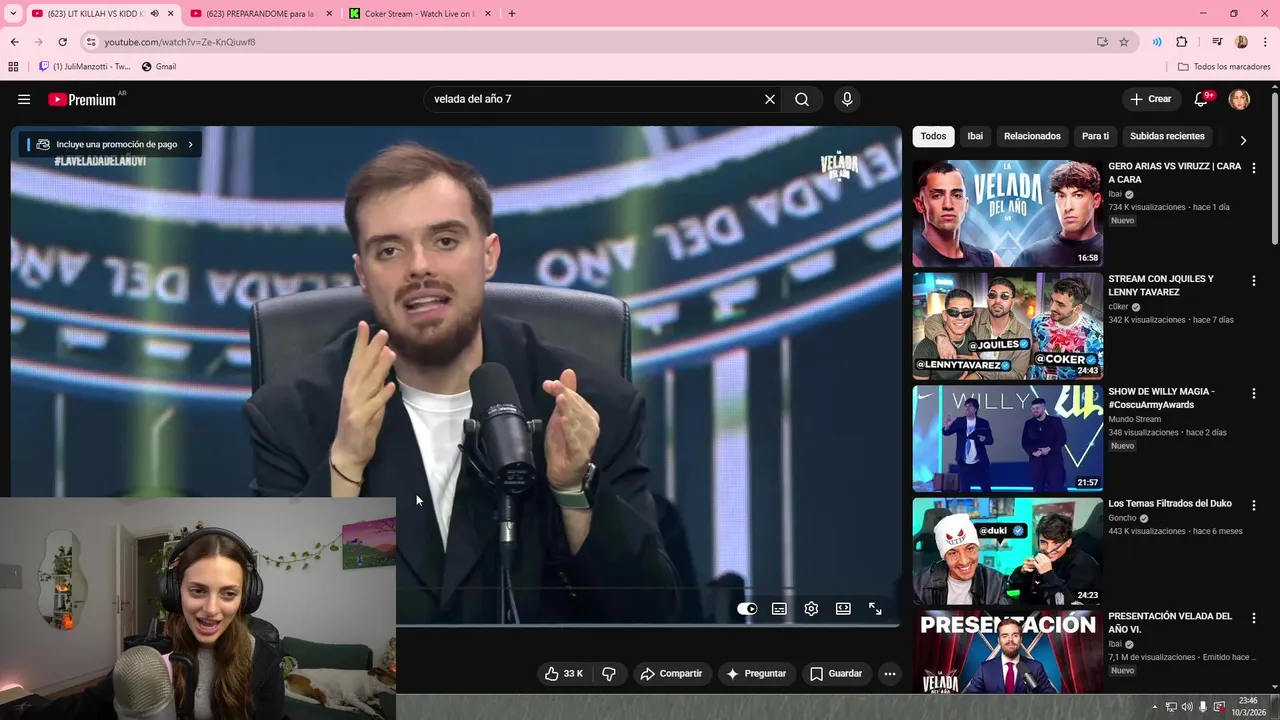Switch to Coker Stream Kick tab
Viewport: 1280px width, 720px height.
click(x=419, y=14)
